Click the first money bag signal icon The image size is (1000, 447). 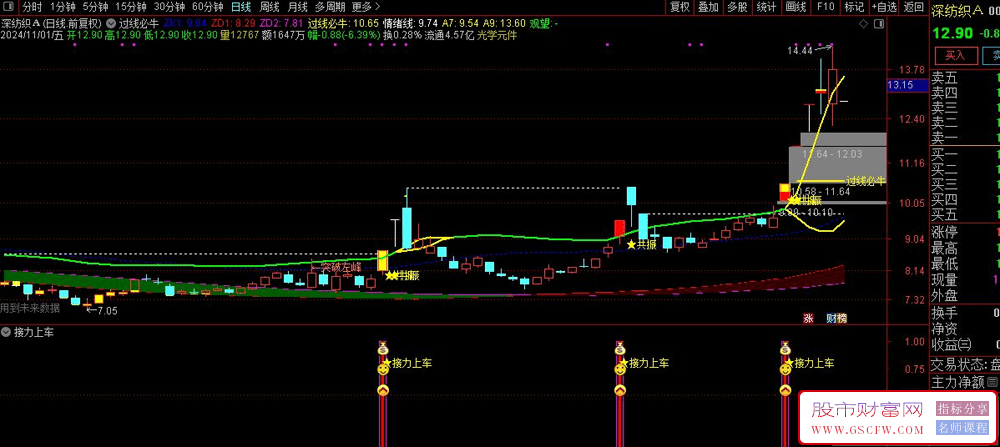pos(382,349)
